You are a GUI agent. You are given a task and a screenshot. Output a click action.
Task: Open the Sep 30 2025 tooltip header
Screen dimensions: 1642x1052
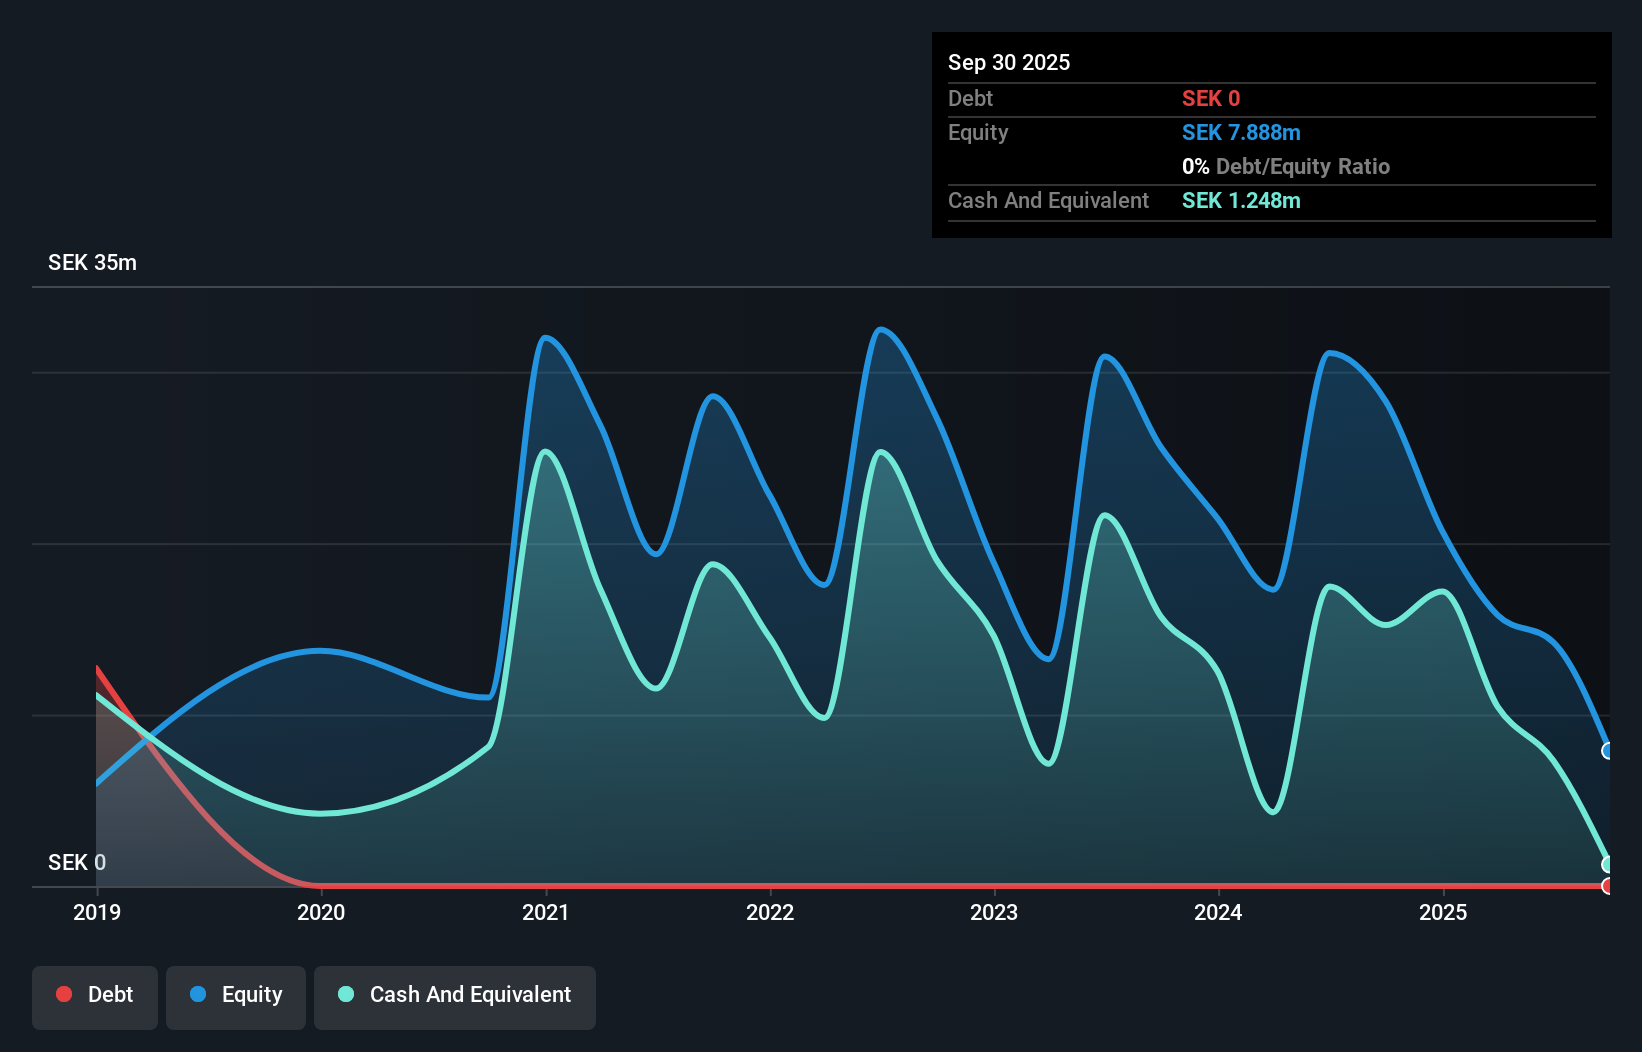pos(1009,62)
